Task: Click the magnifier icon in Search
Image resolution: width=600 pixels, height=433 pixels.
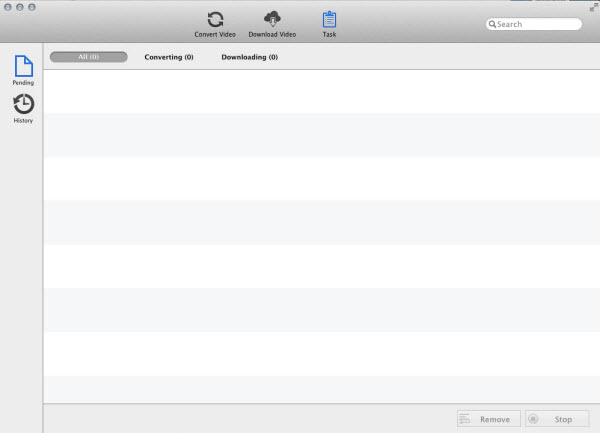Action: click(x=492, y=24)
